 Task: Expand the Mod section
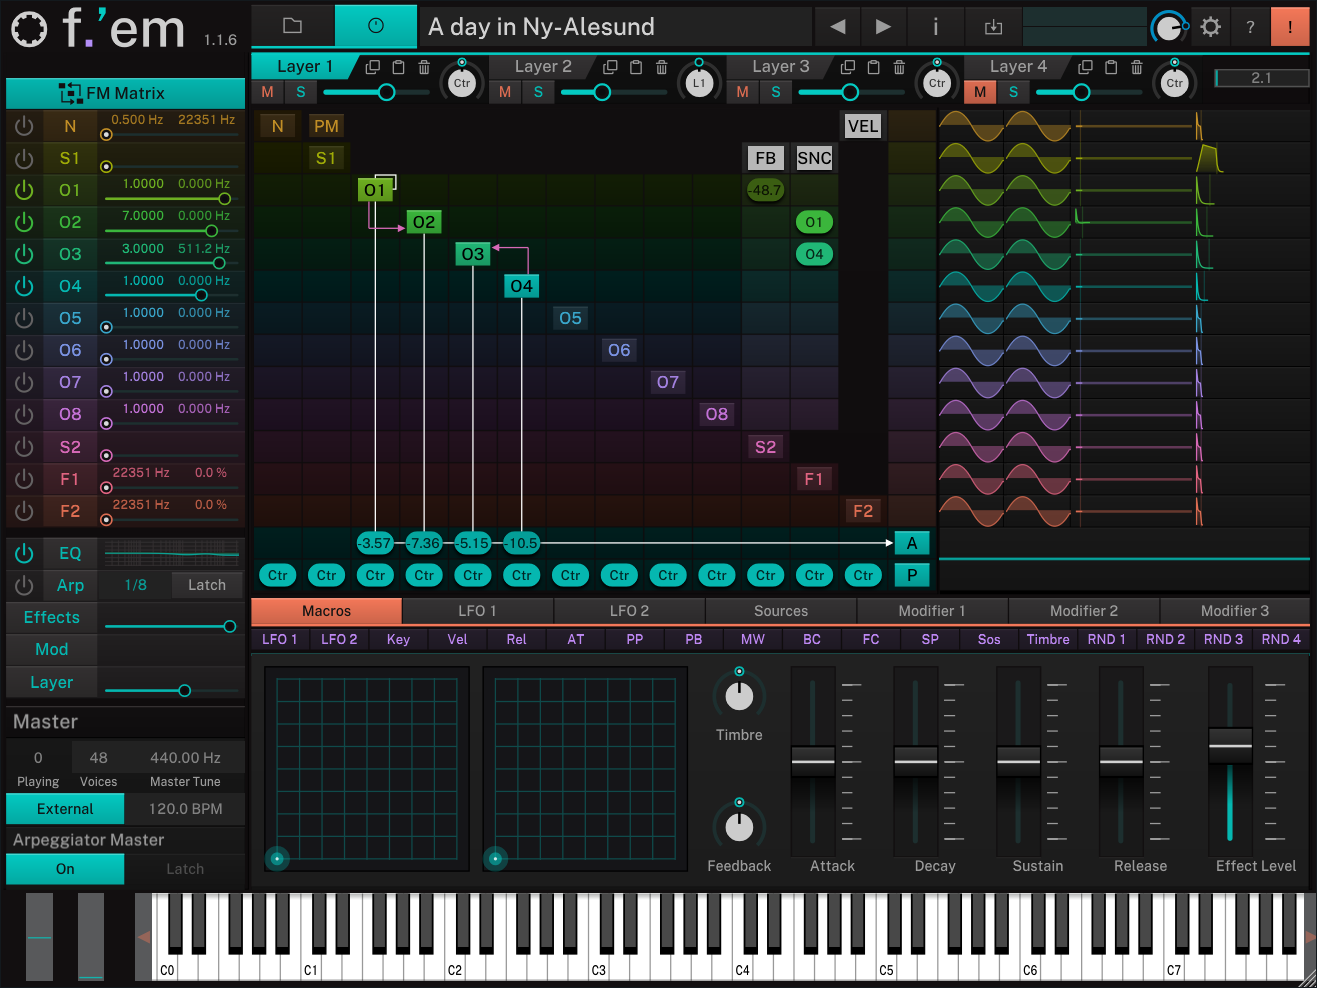click(x=52, y=649)
